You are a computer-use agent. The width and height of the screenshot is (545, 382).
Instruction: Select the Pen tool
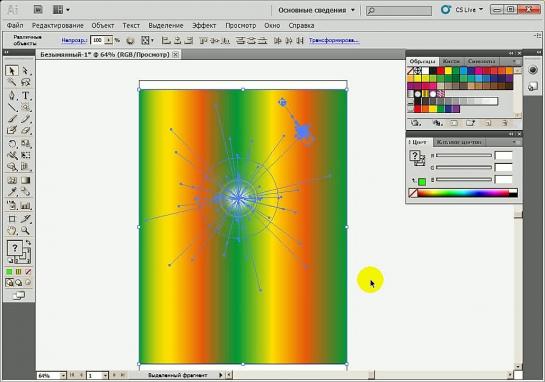point(12,95)
